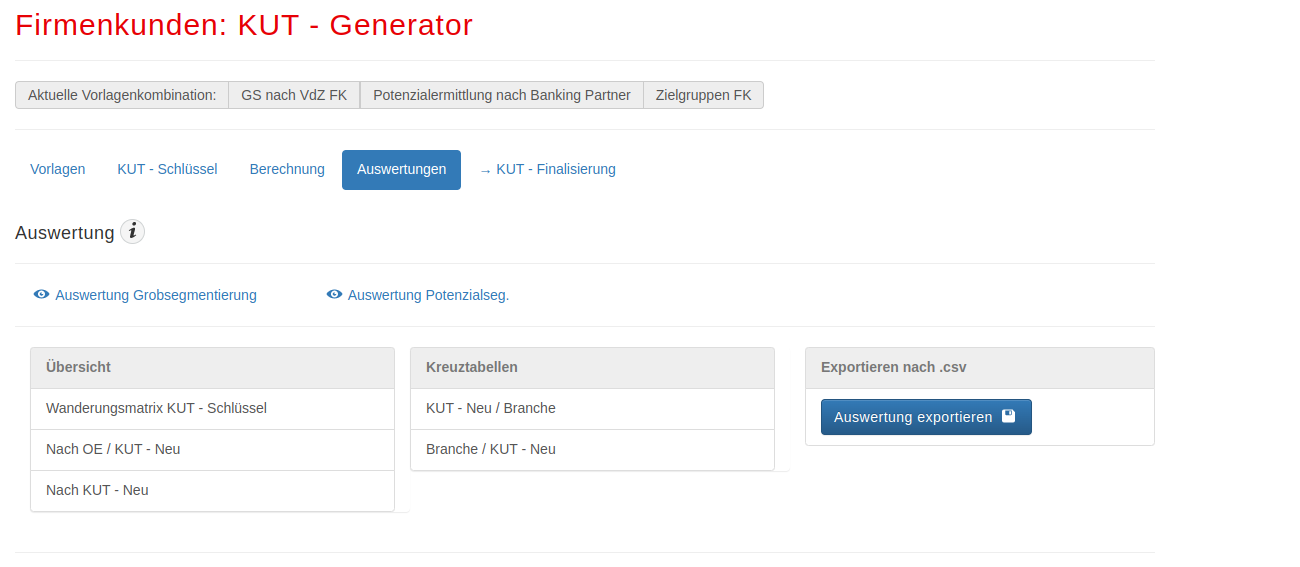Switch to KUT - Schlüssel tab
Image resolution: width=1300 pixels, height=567 pixels.
pos(167,169)
